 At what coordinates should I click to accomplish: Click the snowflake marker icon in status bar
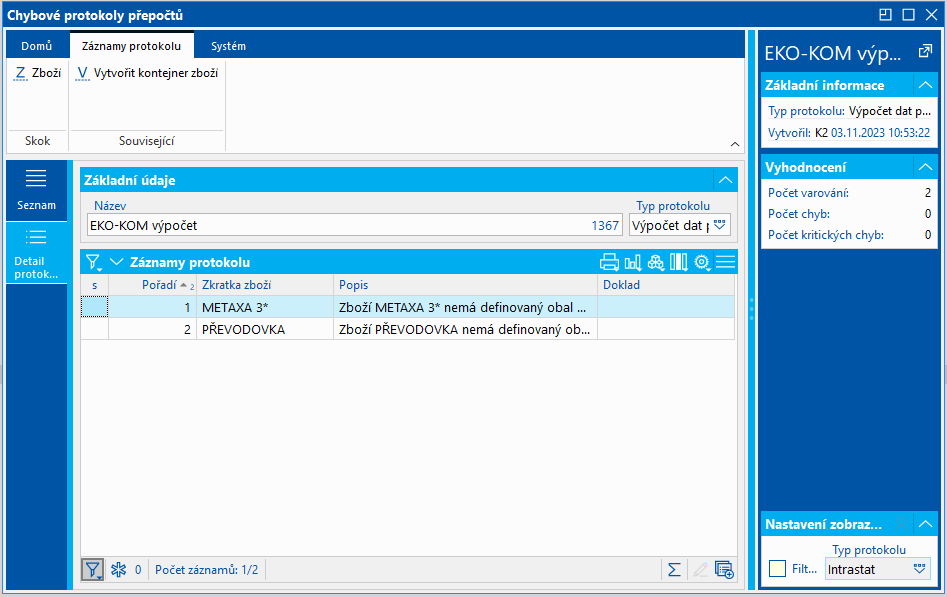point(118,570)
